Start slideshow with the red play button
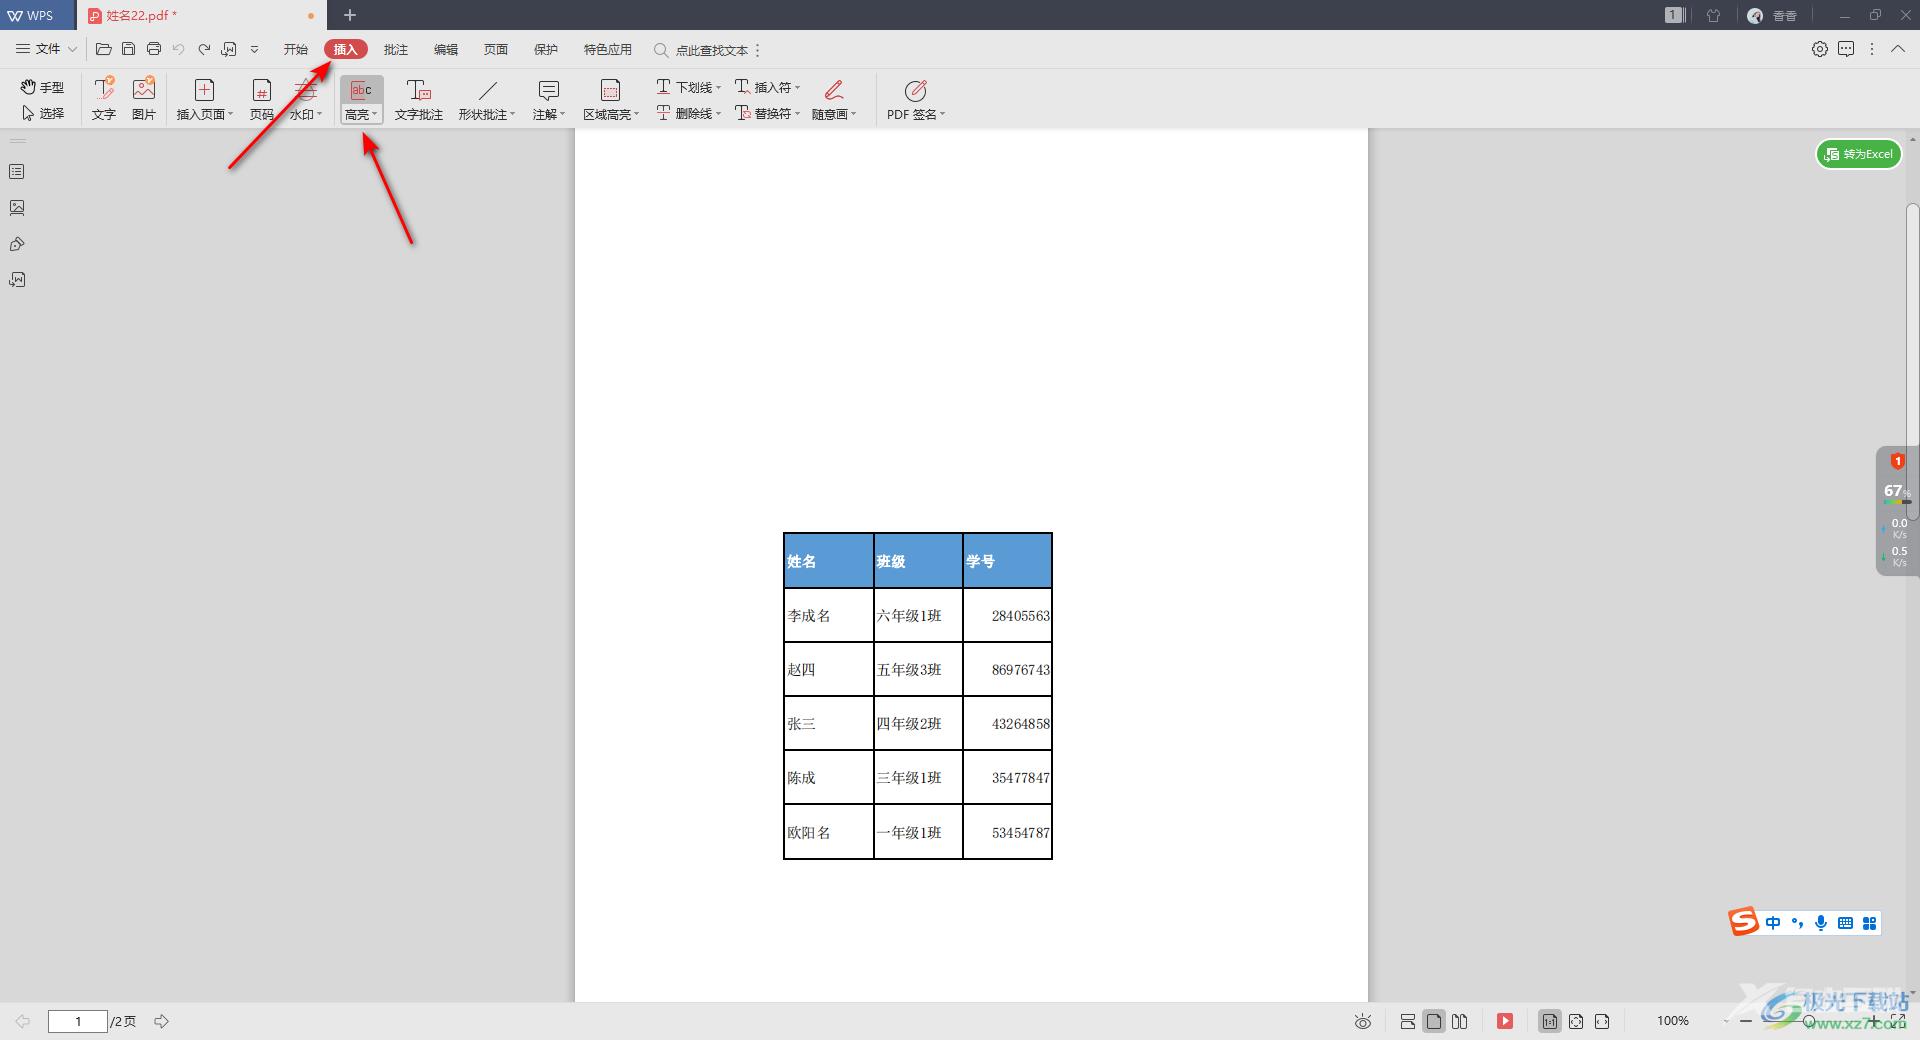Image resolution: width=1920 pixels, height=1040 pixels. point(1505,1021)
